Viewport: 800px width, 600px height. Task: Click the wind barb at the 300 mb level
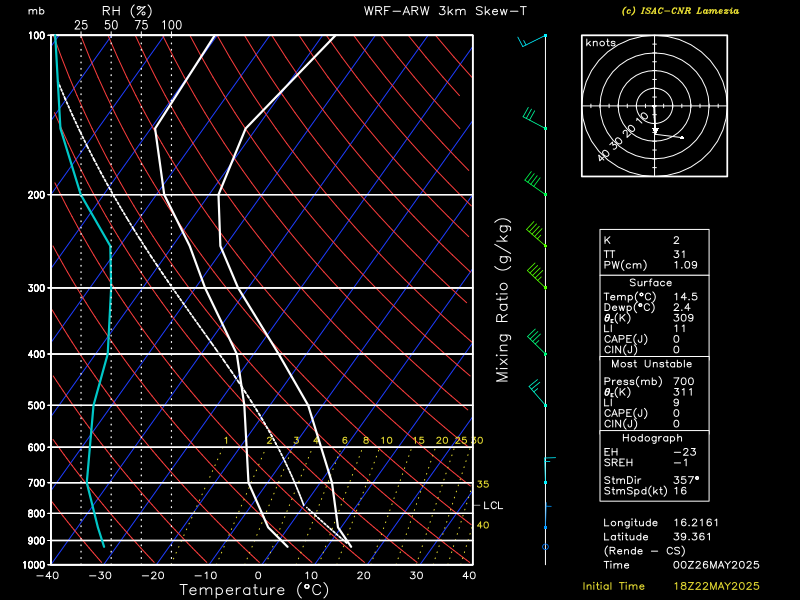[537, 276]
